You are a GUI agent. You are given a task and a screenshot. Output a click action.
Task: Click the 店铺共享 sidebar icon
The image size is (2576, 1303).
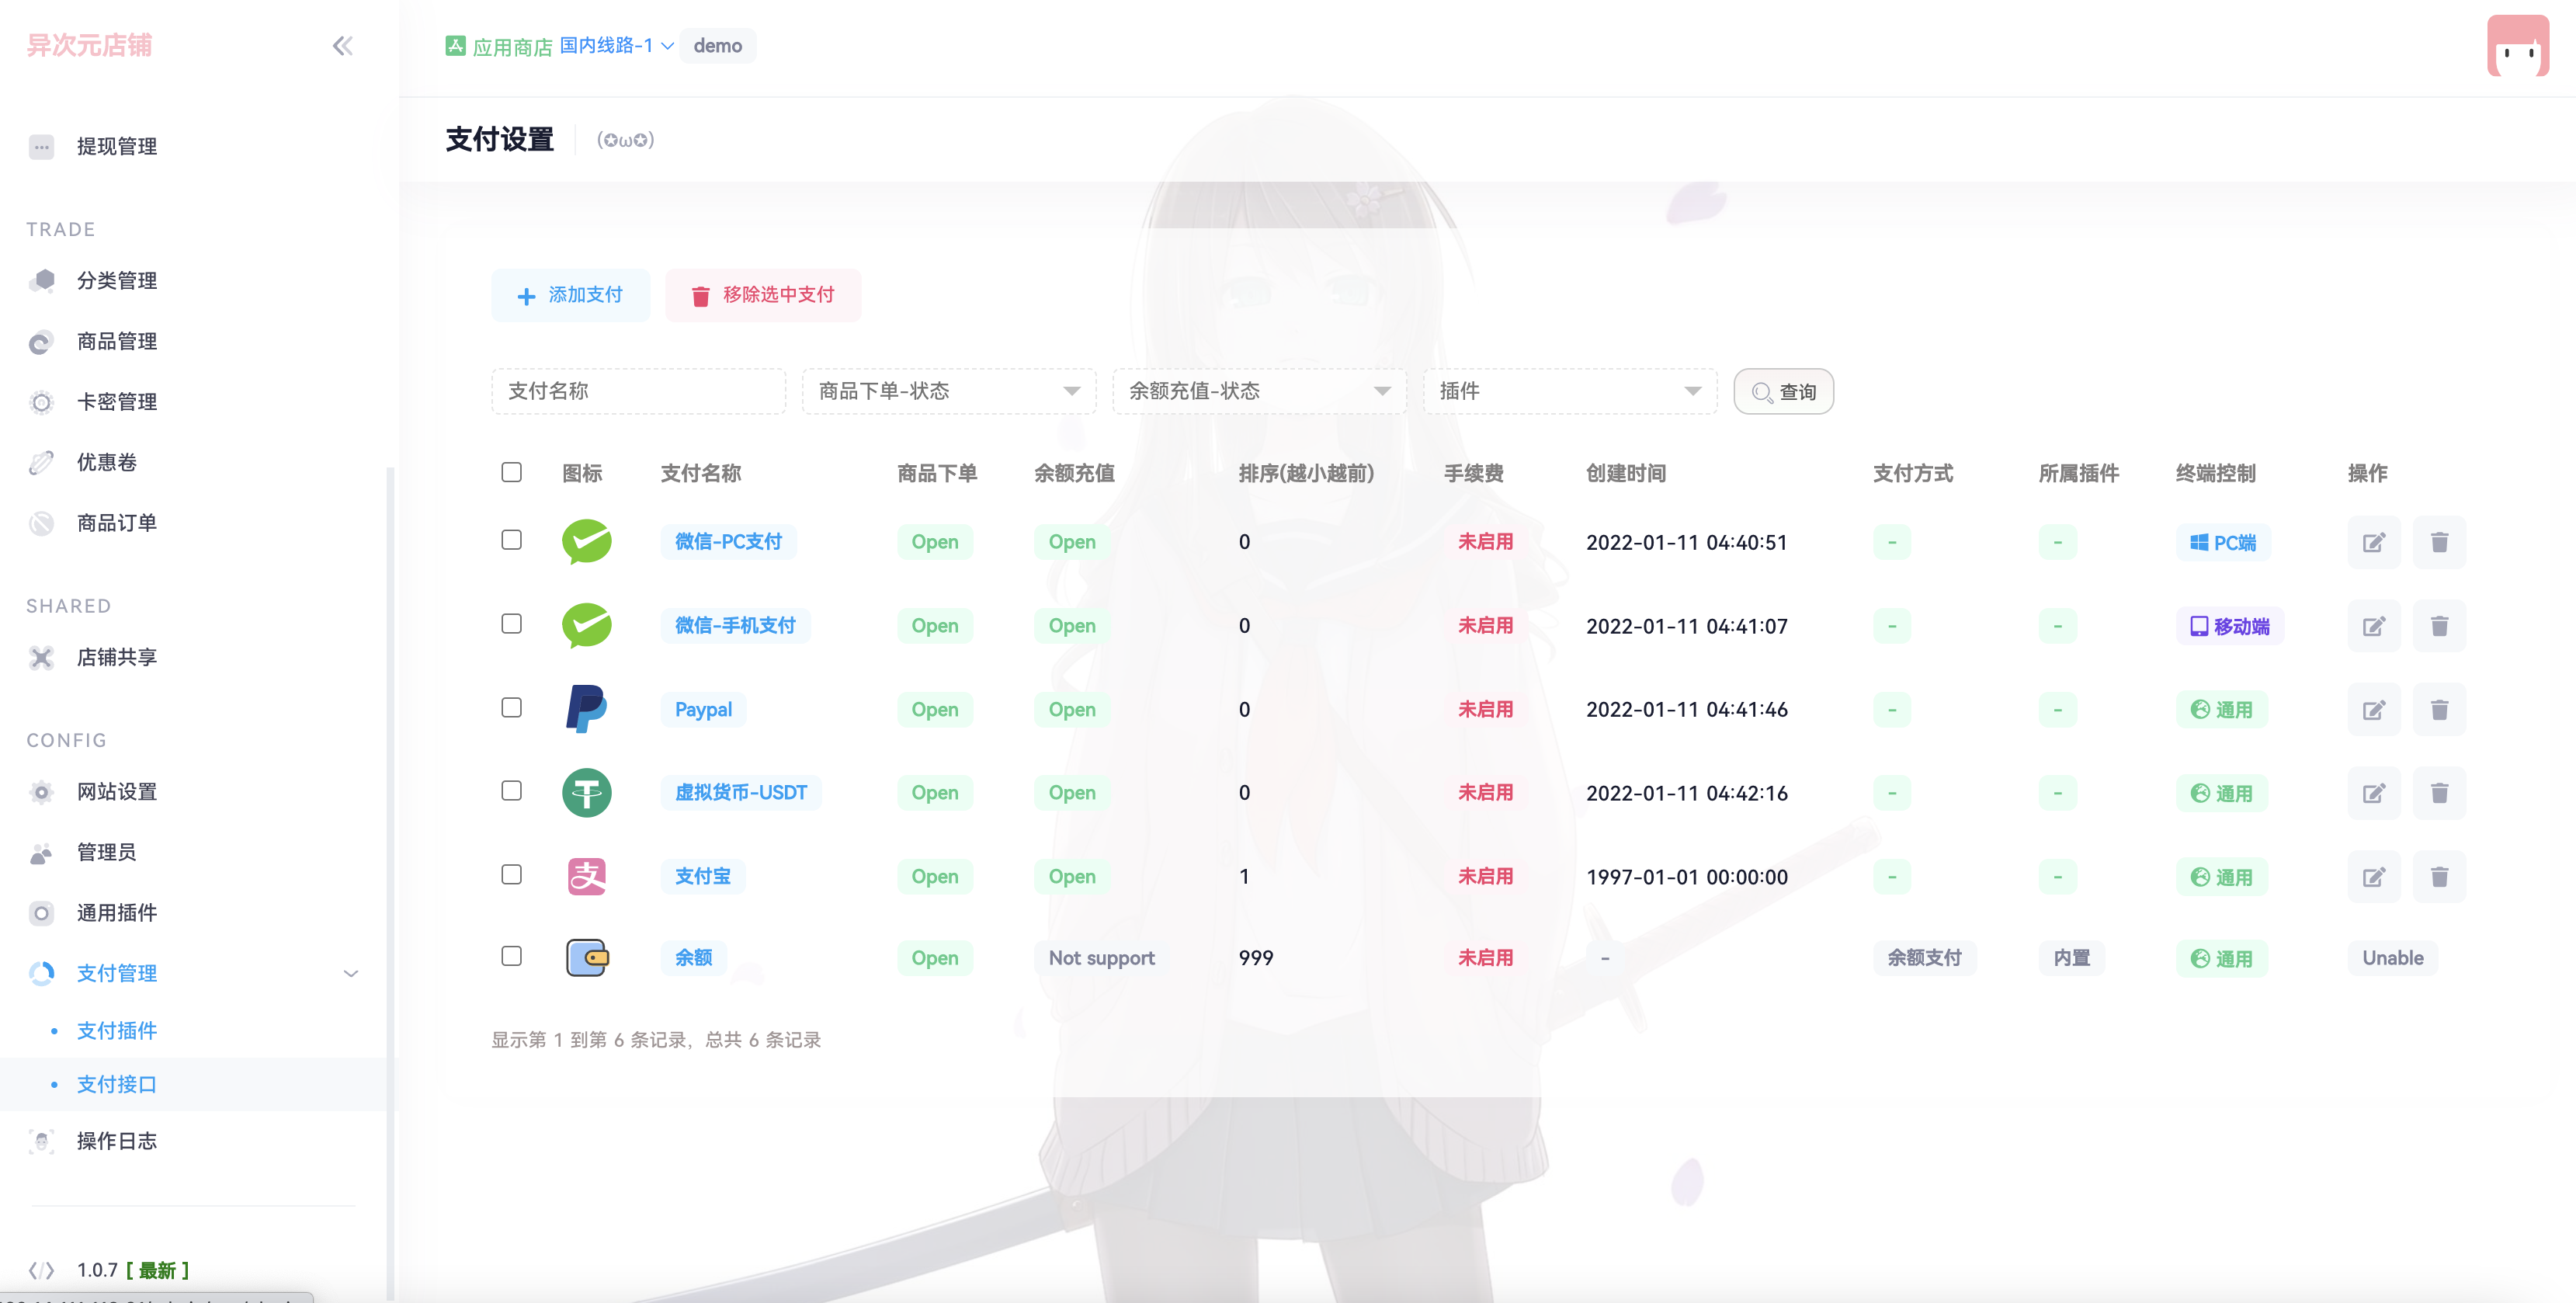click(42, 657)
